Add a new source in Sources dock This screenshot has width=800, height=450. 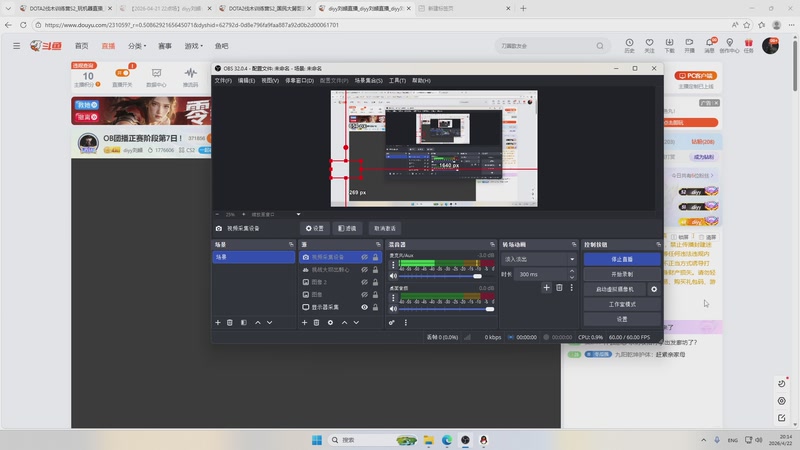point(305,322)
